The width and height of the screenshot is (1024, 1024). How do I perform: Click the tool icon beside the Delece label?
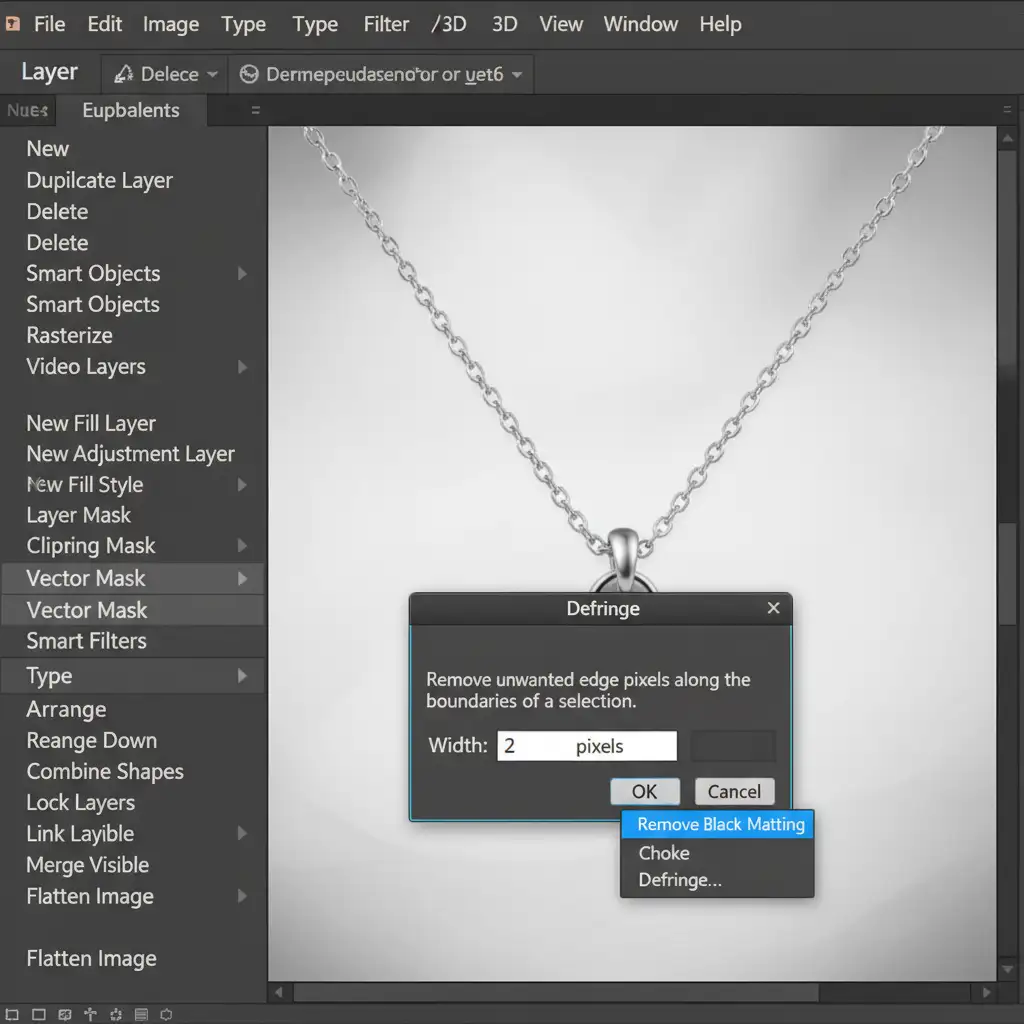coord(124,75)
